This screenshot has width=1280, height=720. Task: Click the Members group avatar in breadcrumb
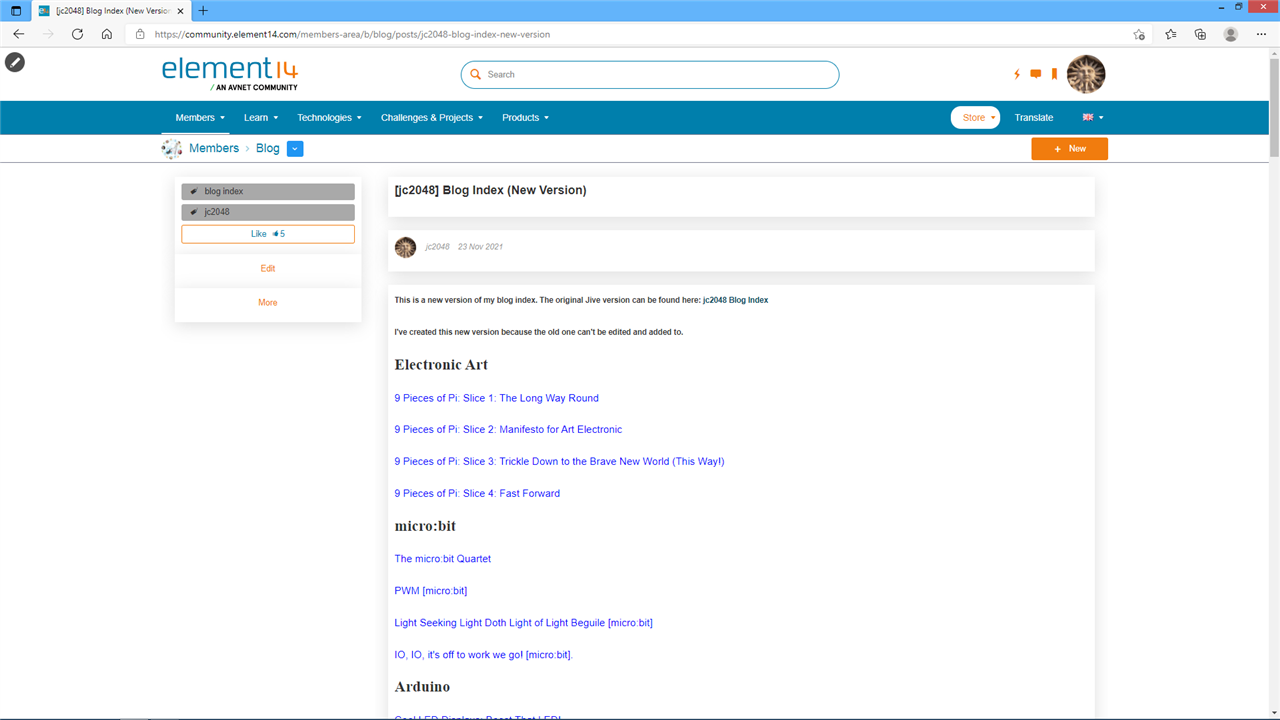pos(172,149)
